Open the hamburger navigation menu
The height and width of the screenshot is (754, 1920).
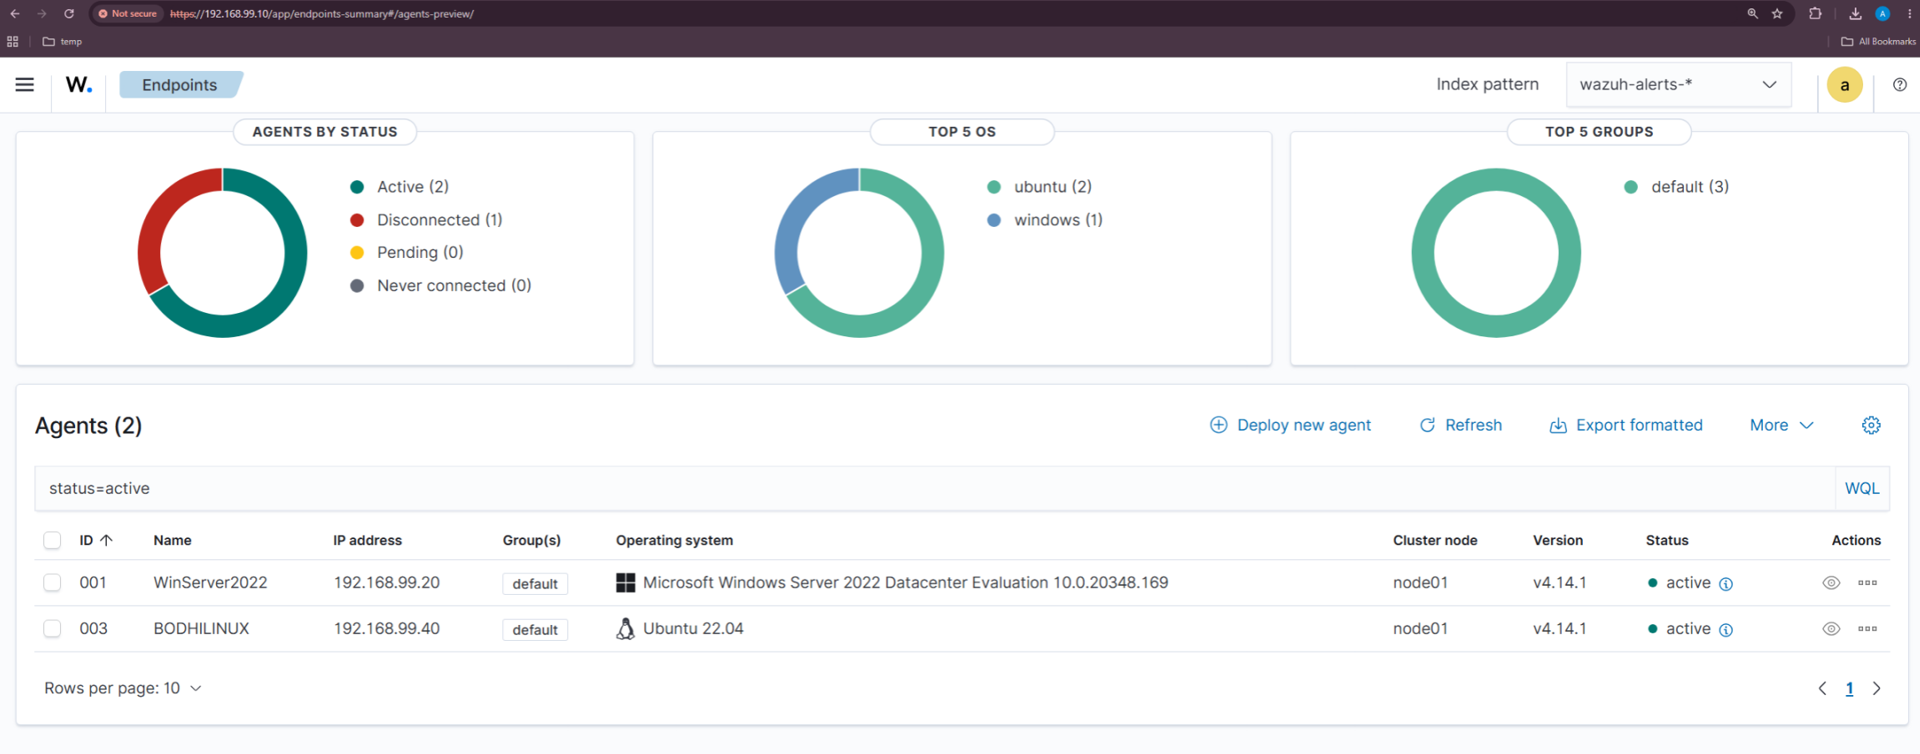(25, 85)
